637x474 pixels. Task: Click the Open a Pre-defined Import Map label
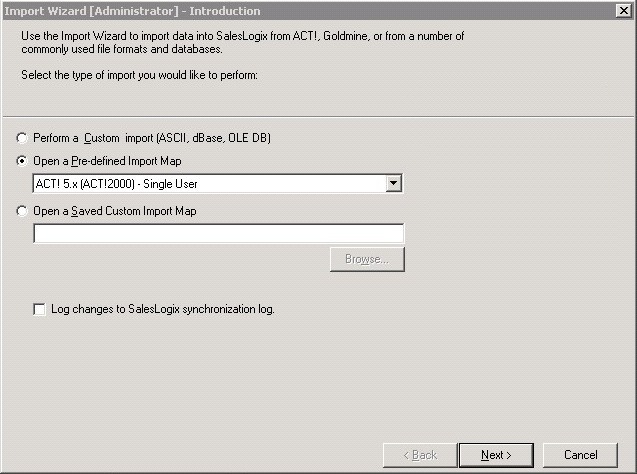coord(107,161)
